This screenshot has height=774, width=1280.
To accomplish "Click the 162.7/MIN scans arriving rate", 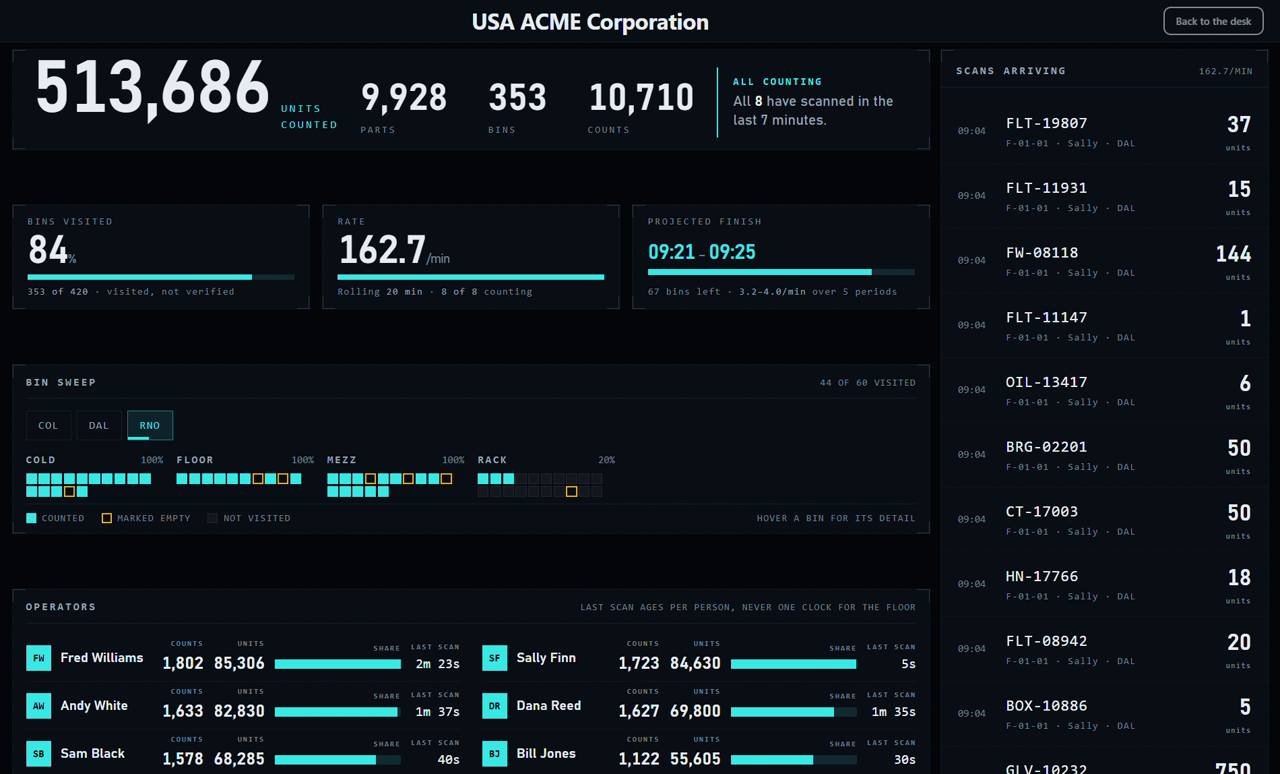I will (1225, 72).
